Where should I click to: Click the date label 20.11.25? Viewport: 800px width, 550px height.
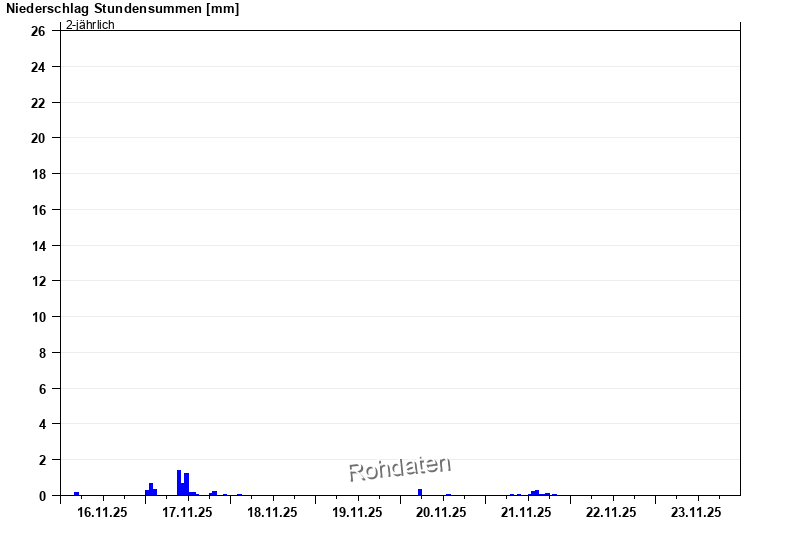coord(441,512)
